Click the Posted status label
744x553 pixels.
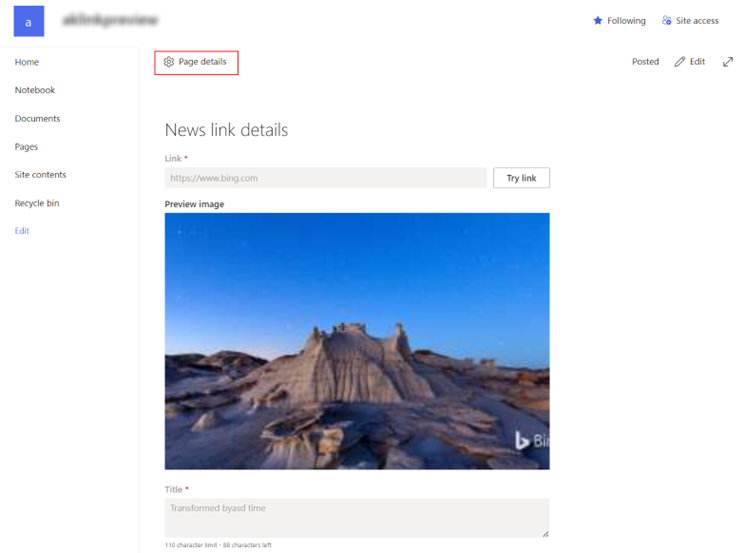tap(645, 62)
